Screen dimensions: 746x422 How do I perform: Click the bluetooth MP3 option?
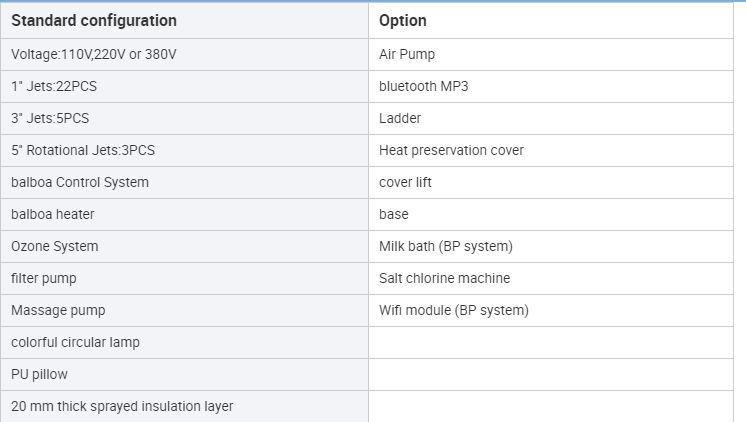423,86
